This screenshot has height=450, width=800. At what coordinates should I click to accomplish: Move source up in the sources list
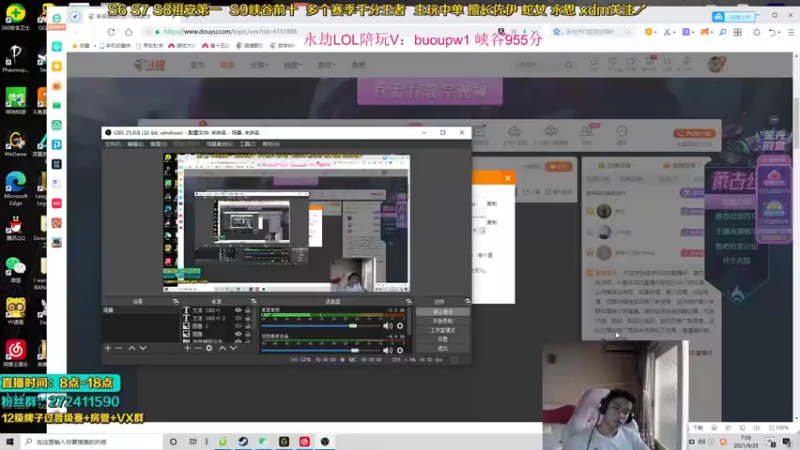click(x=222, y=348)
